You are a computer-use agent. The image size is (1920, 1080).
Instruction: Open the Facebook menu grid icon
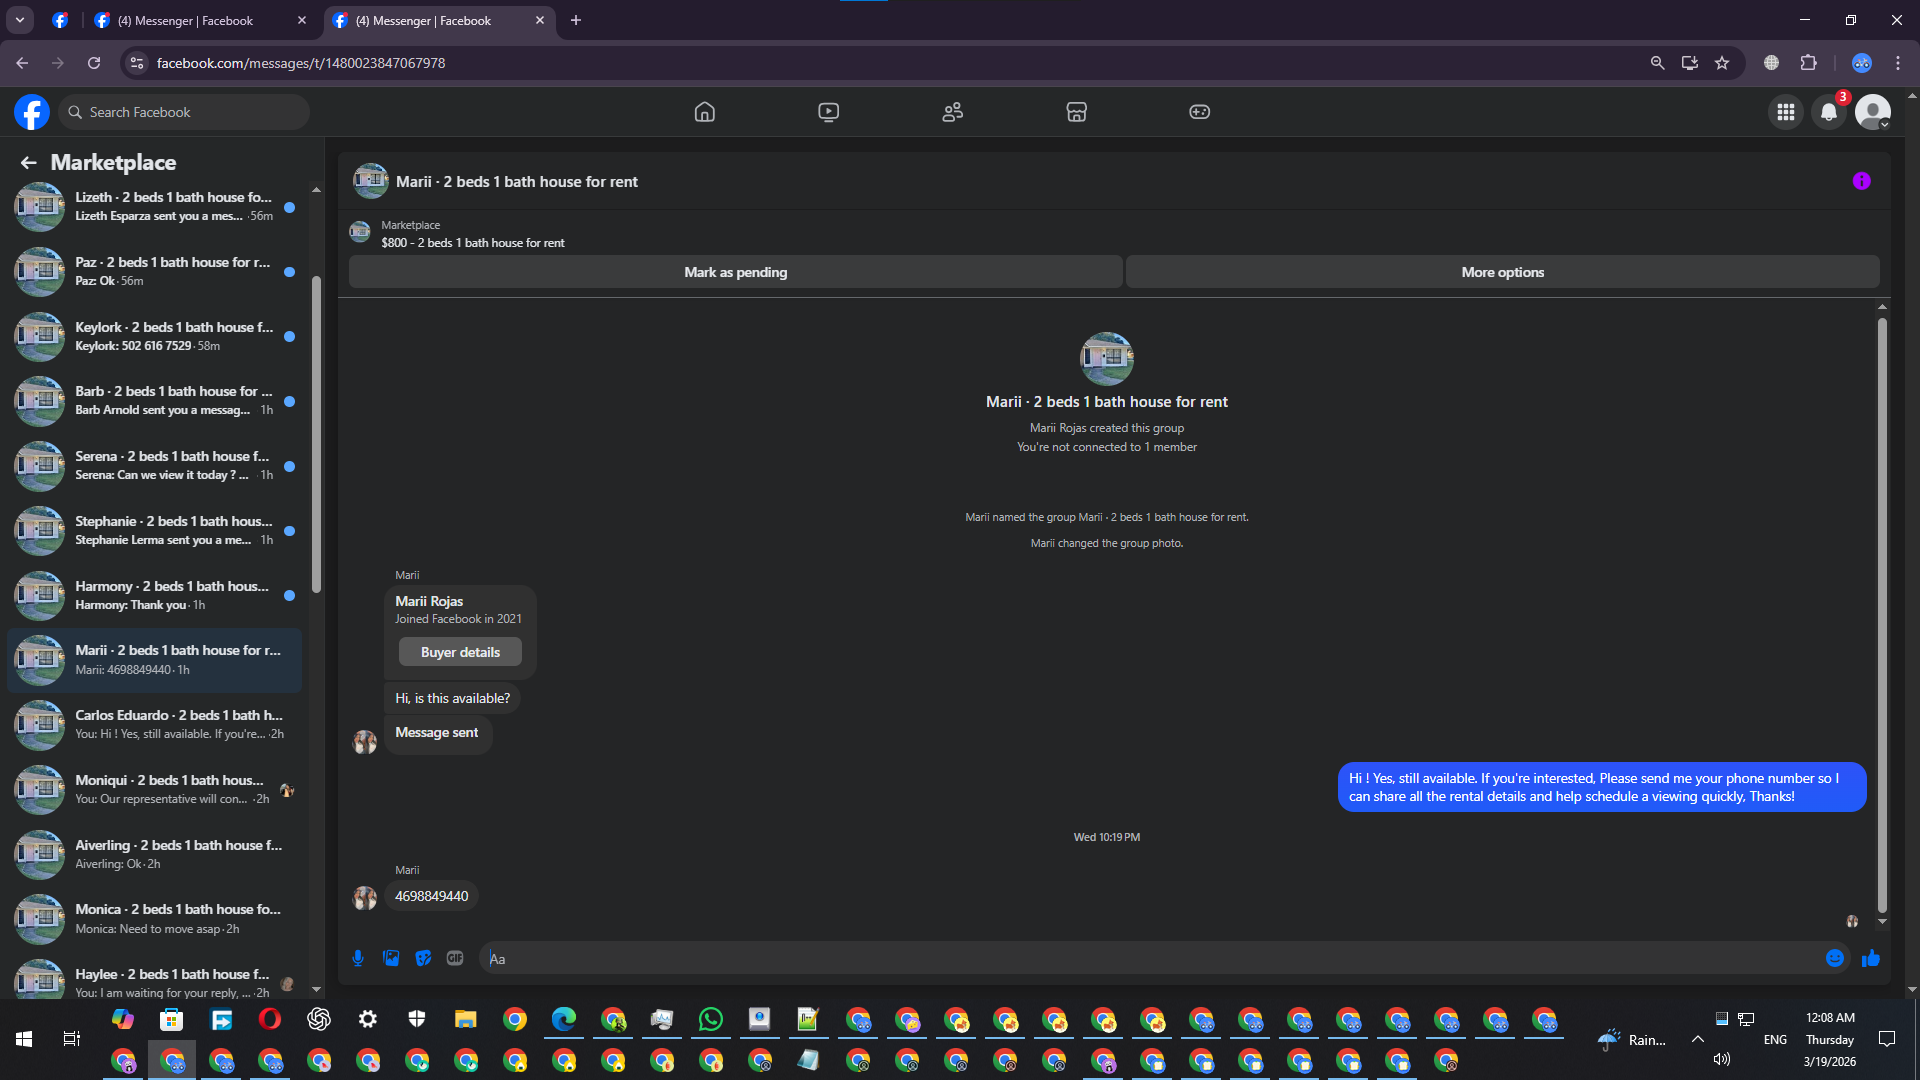1785,112
